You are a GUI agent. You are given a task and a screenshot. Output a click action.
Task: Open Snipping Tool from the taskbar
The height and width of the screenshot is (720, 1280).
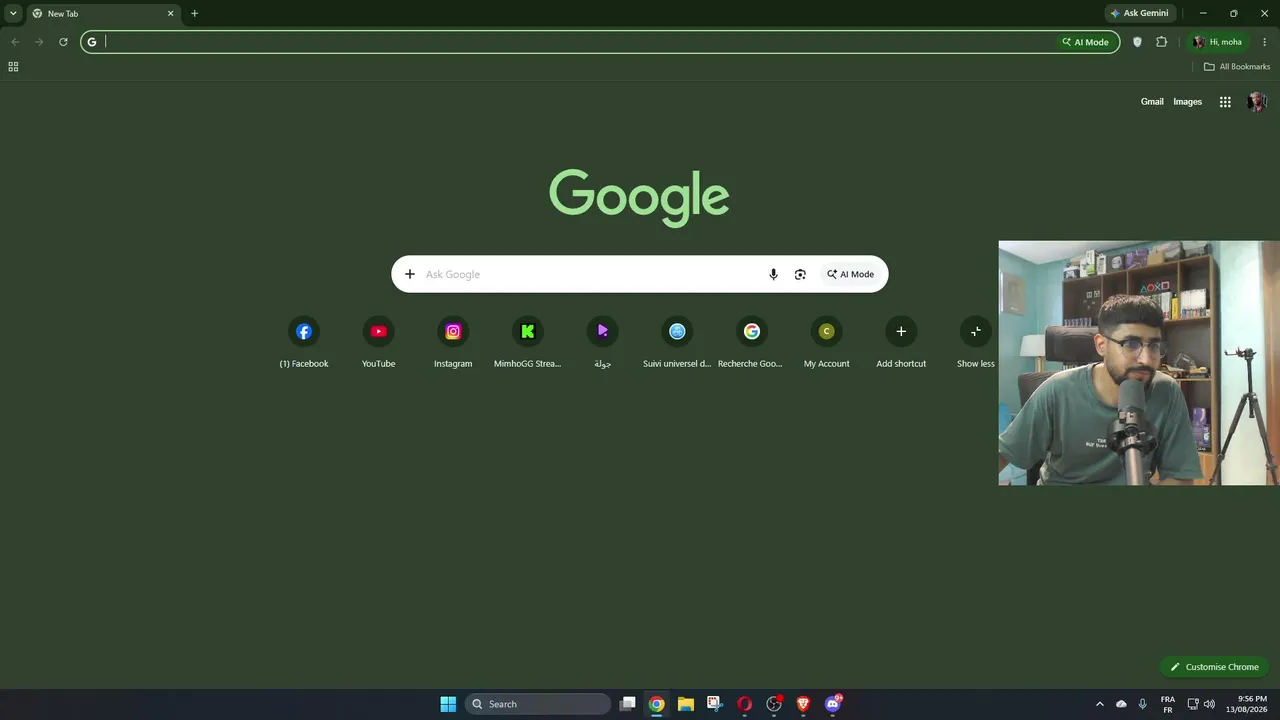(714, 704)
